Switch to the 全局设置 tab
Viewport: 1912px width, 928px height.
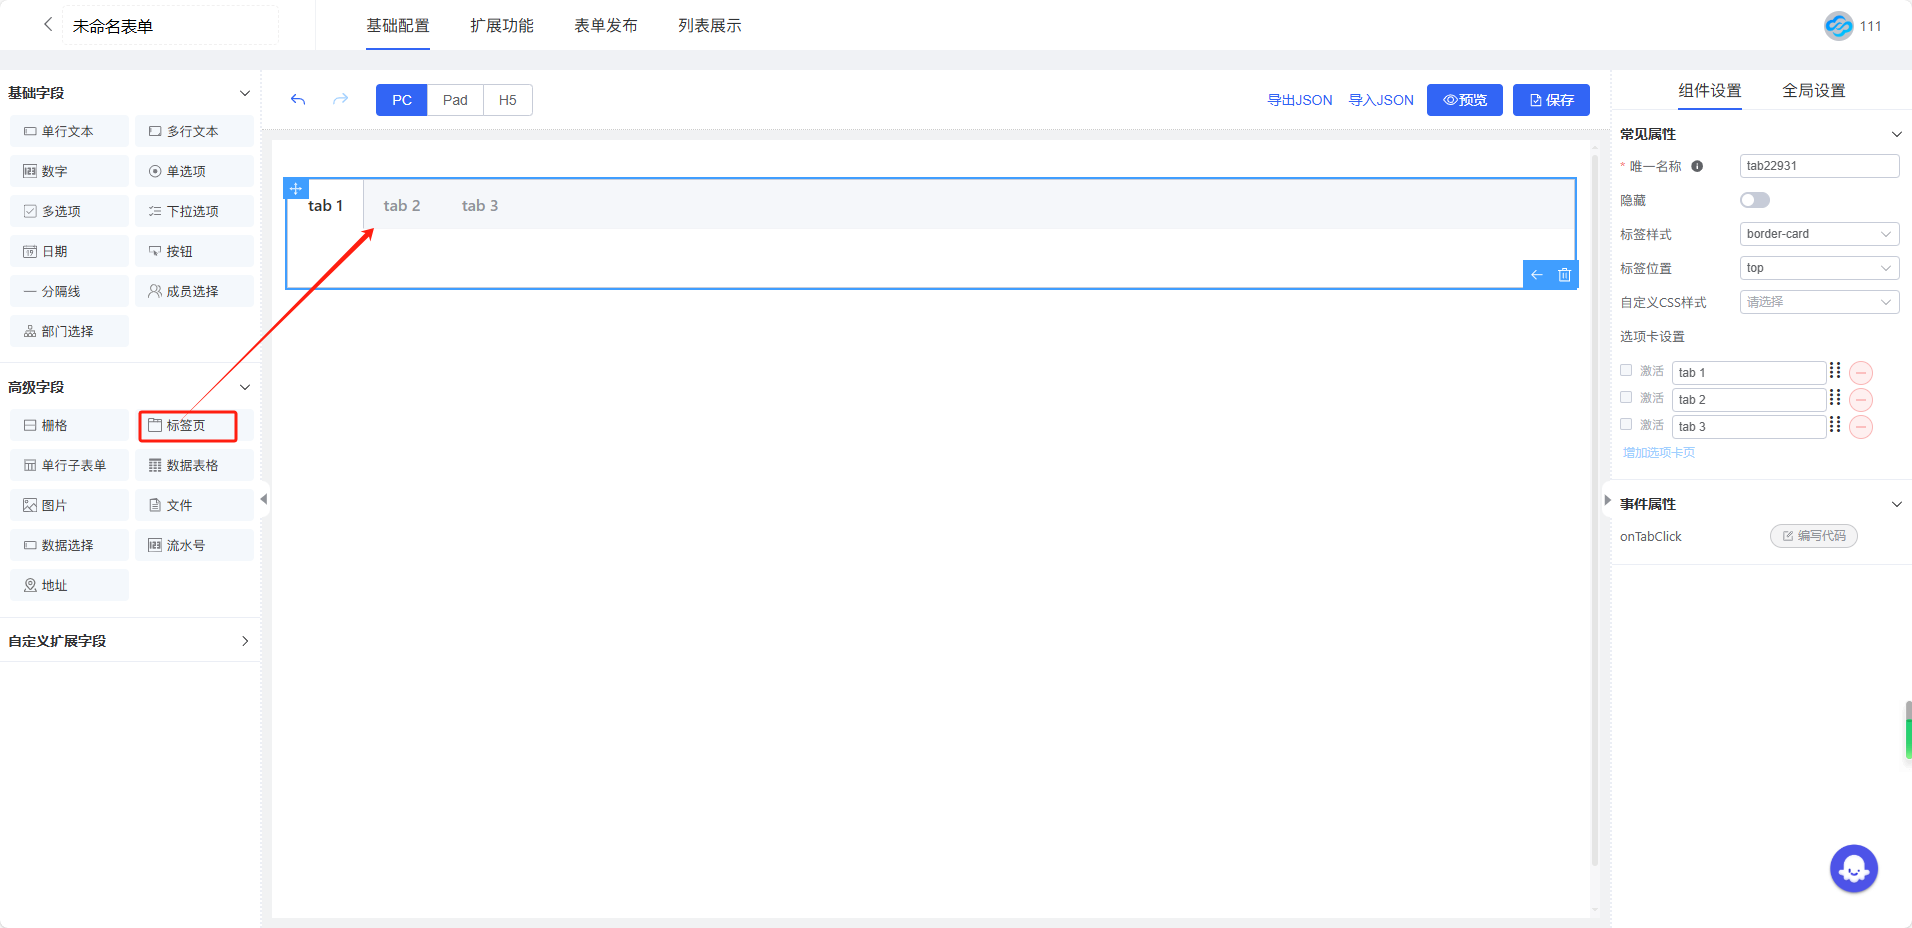(x=1813, y=91)
